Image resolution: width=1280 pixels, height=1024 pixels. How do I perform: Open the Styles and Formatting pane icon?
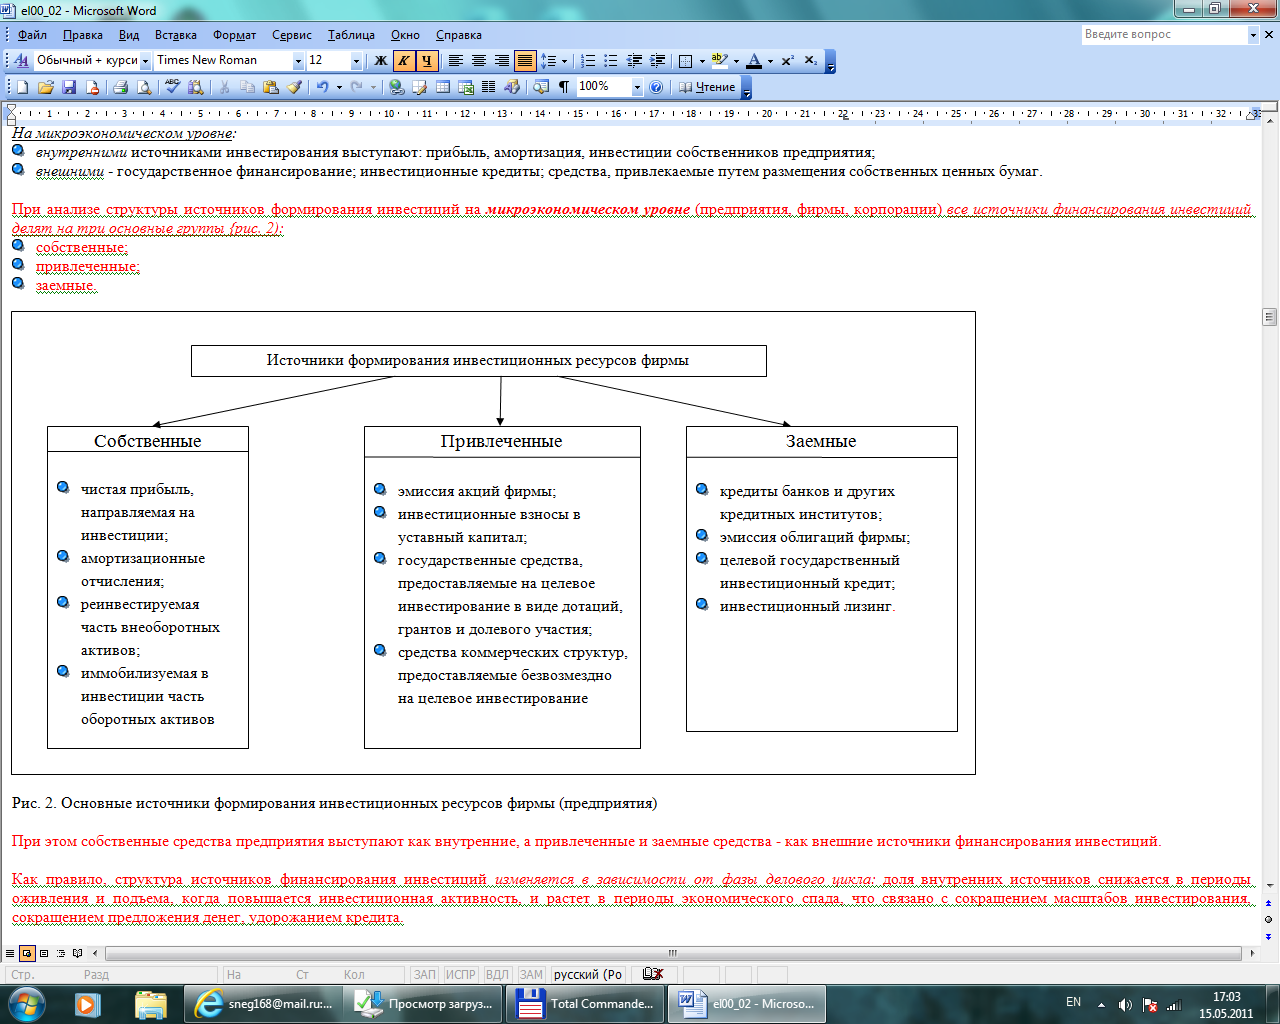pyautogui.click(x=21, y=61)
